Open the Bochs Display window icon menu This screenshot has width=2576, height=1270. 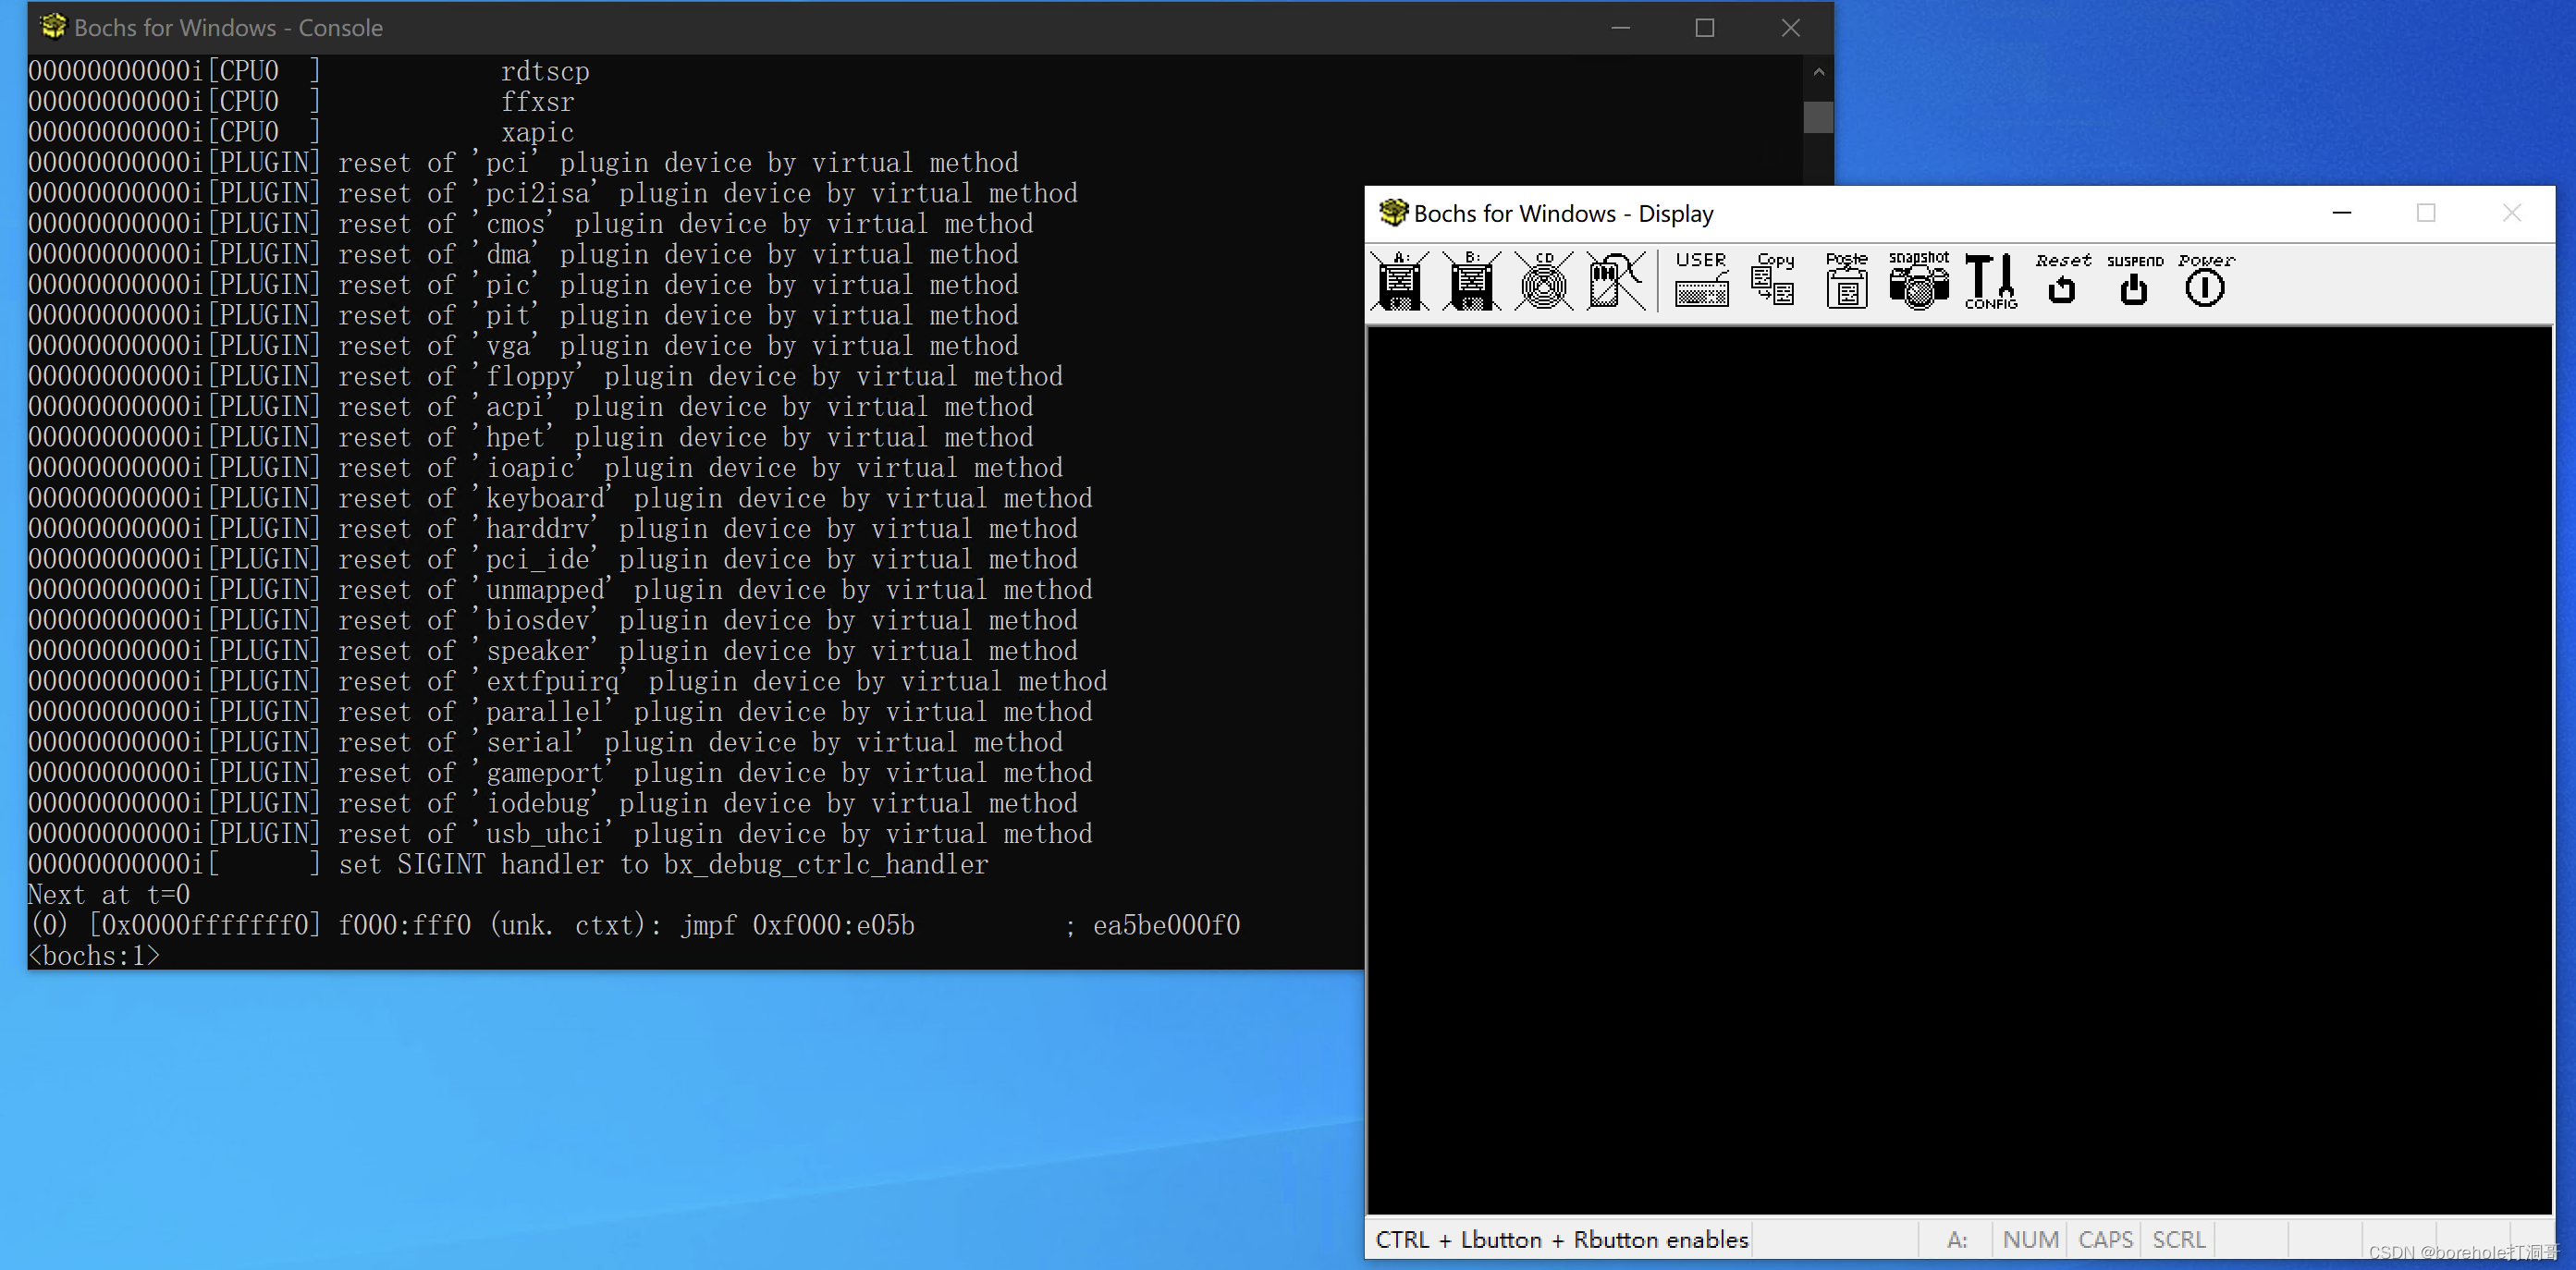[x=1393, y=213]
